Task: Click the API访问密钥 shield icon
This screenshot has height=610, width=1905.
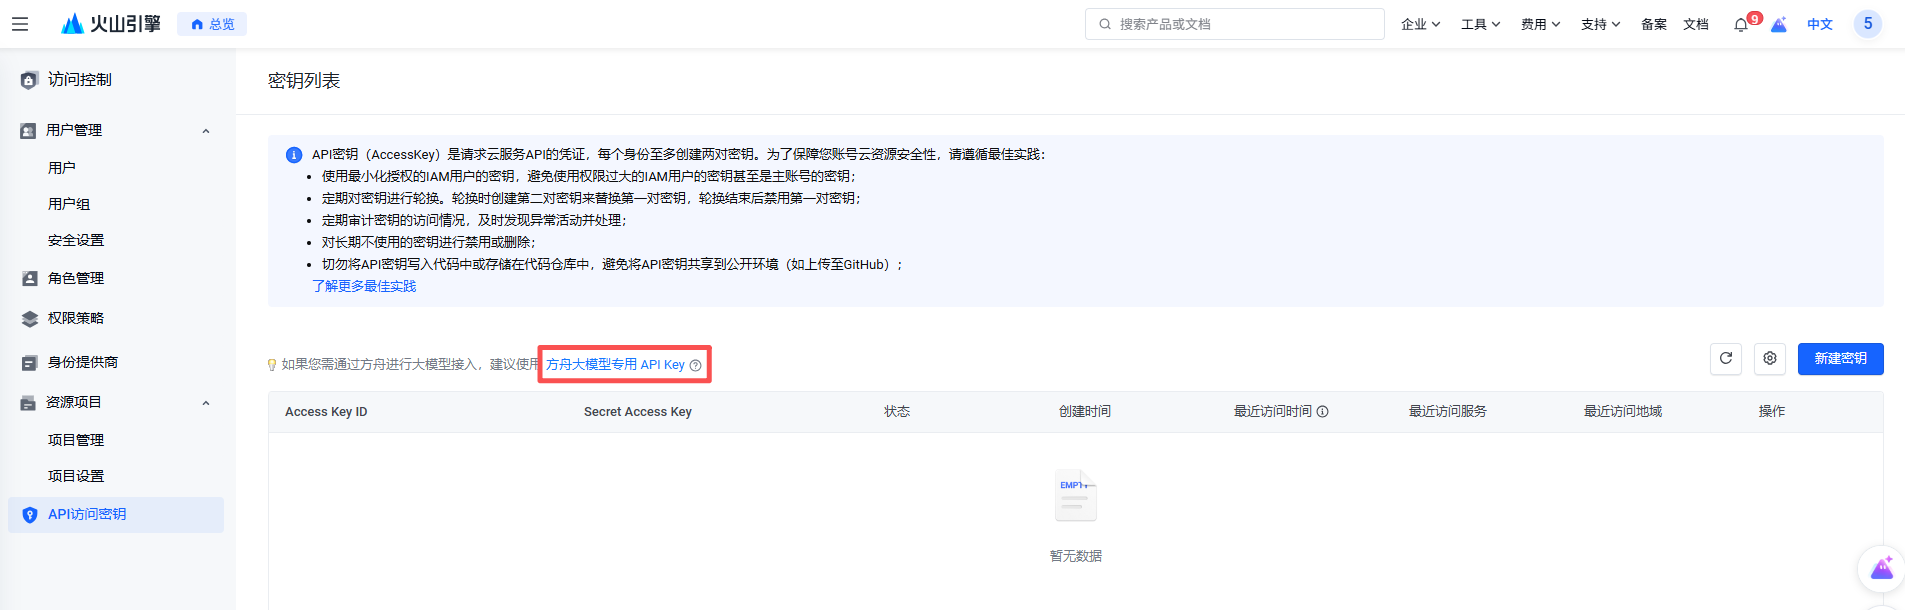Action: click(x=29, y=515)
